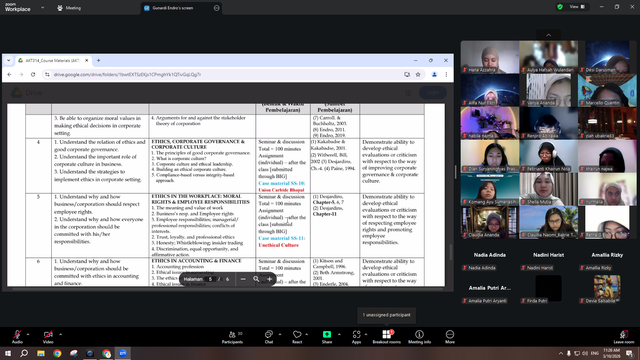Open Meeting info
Screen dimensions: 640x360
(419, 337)
